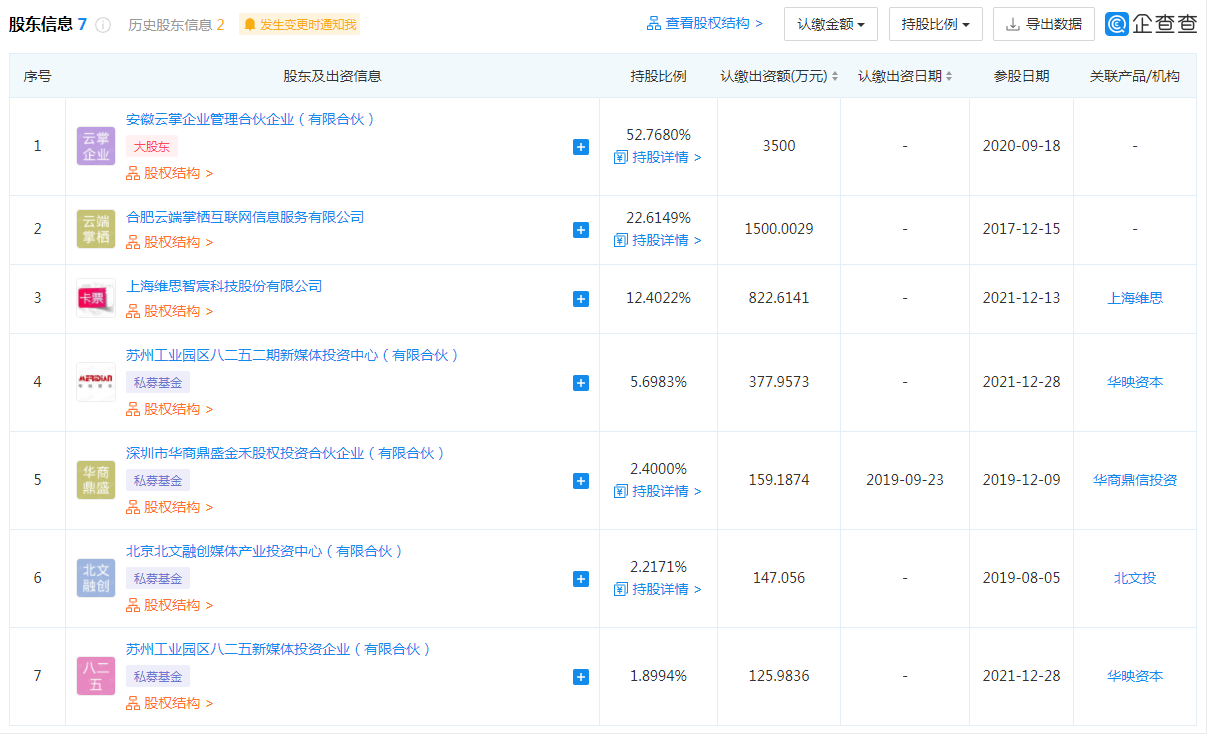This screenshot has height=734, width=1207.
Task: Click 股东及出资信息 column header
Action: 332,76
